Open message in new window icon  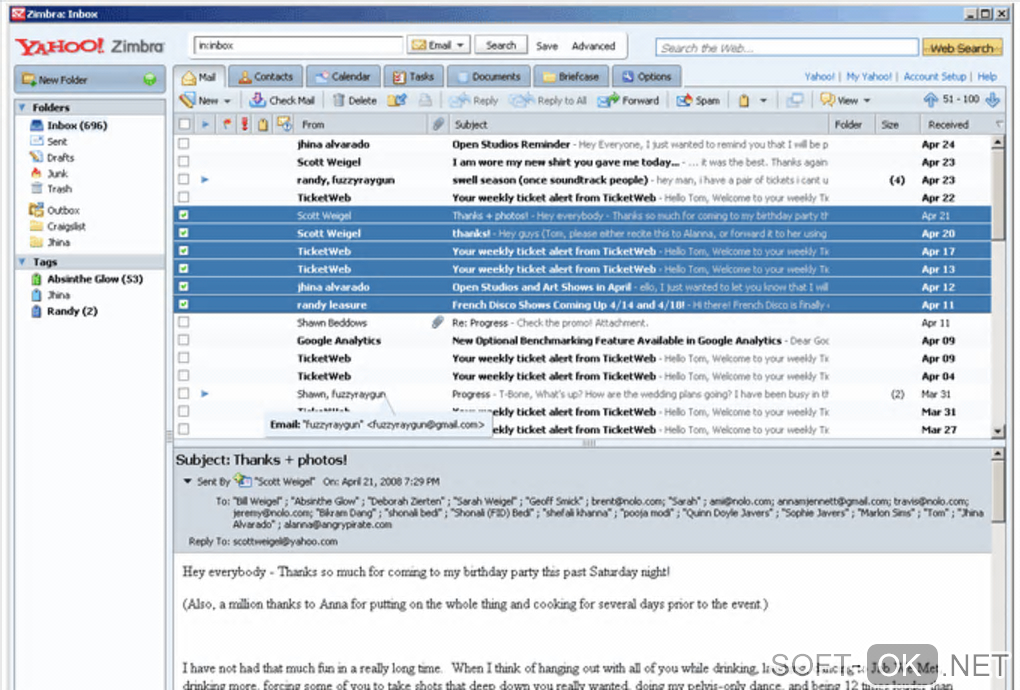(794, 100)
